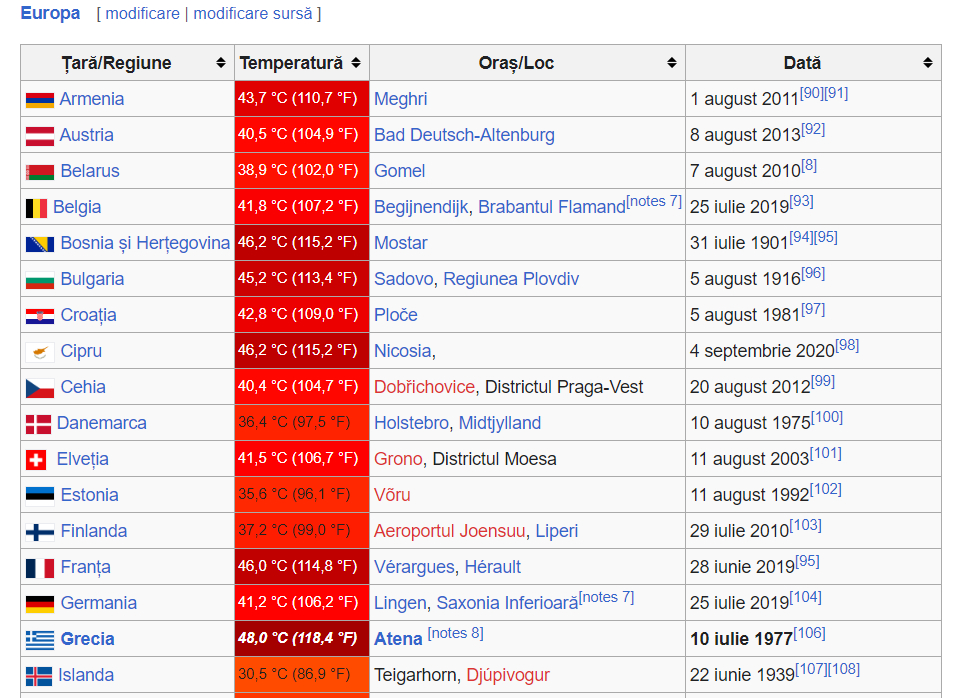Sort table by Dată column arrows
Screen dimensions: 956x698
[x=928, y=63]
